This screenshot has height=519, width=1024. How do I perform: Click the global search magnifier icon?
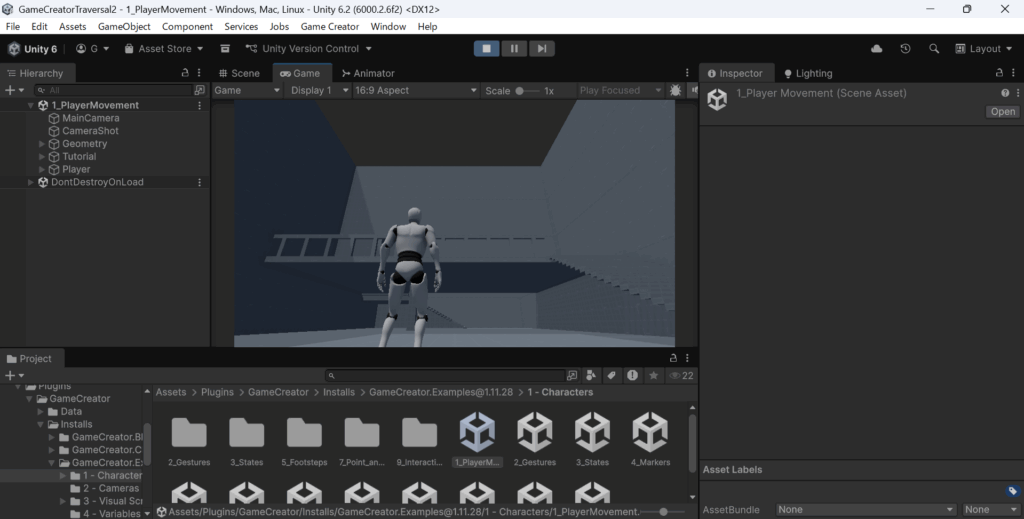point(934,48)
